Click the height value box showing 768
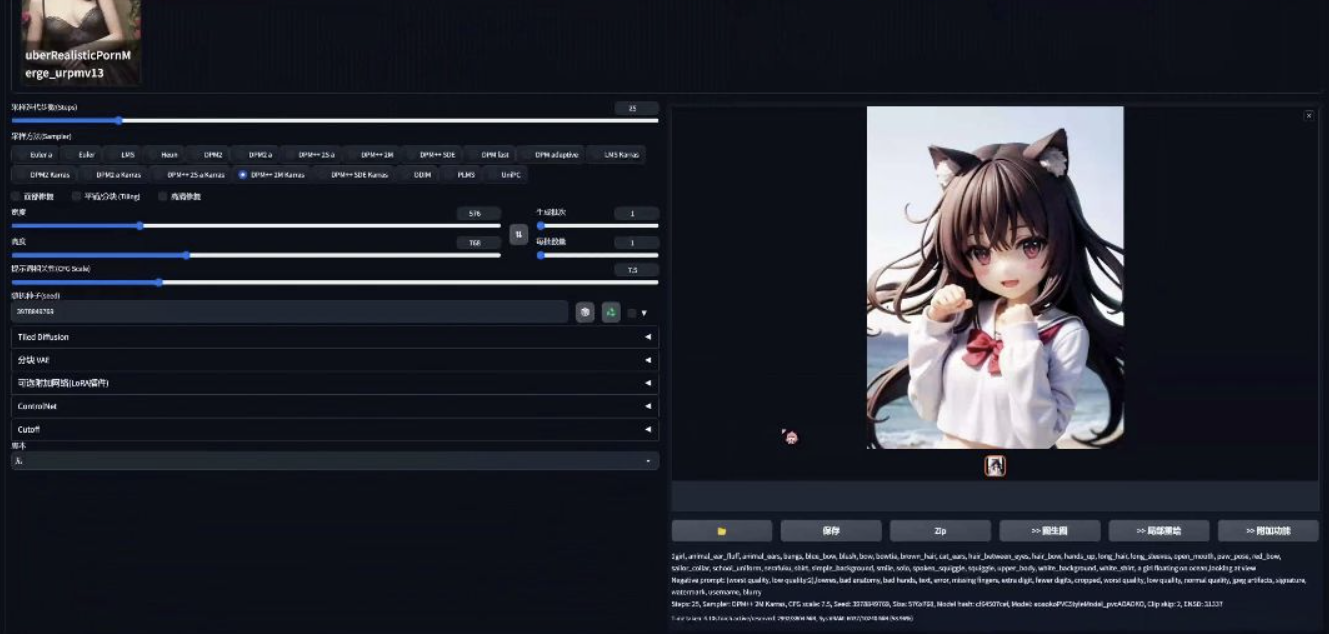The height and width of the screenshot is (634, 1329). tap(478, 243)
